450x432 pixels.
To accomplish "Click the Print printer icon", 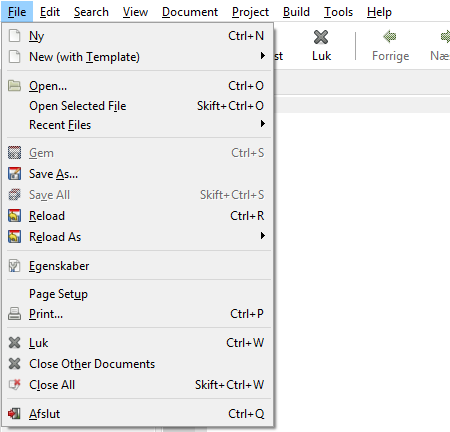I will (14, 314).
